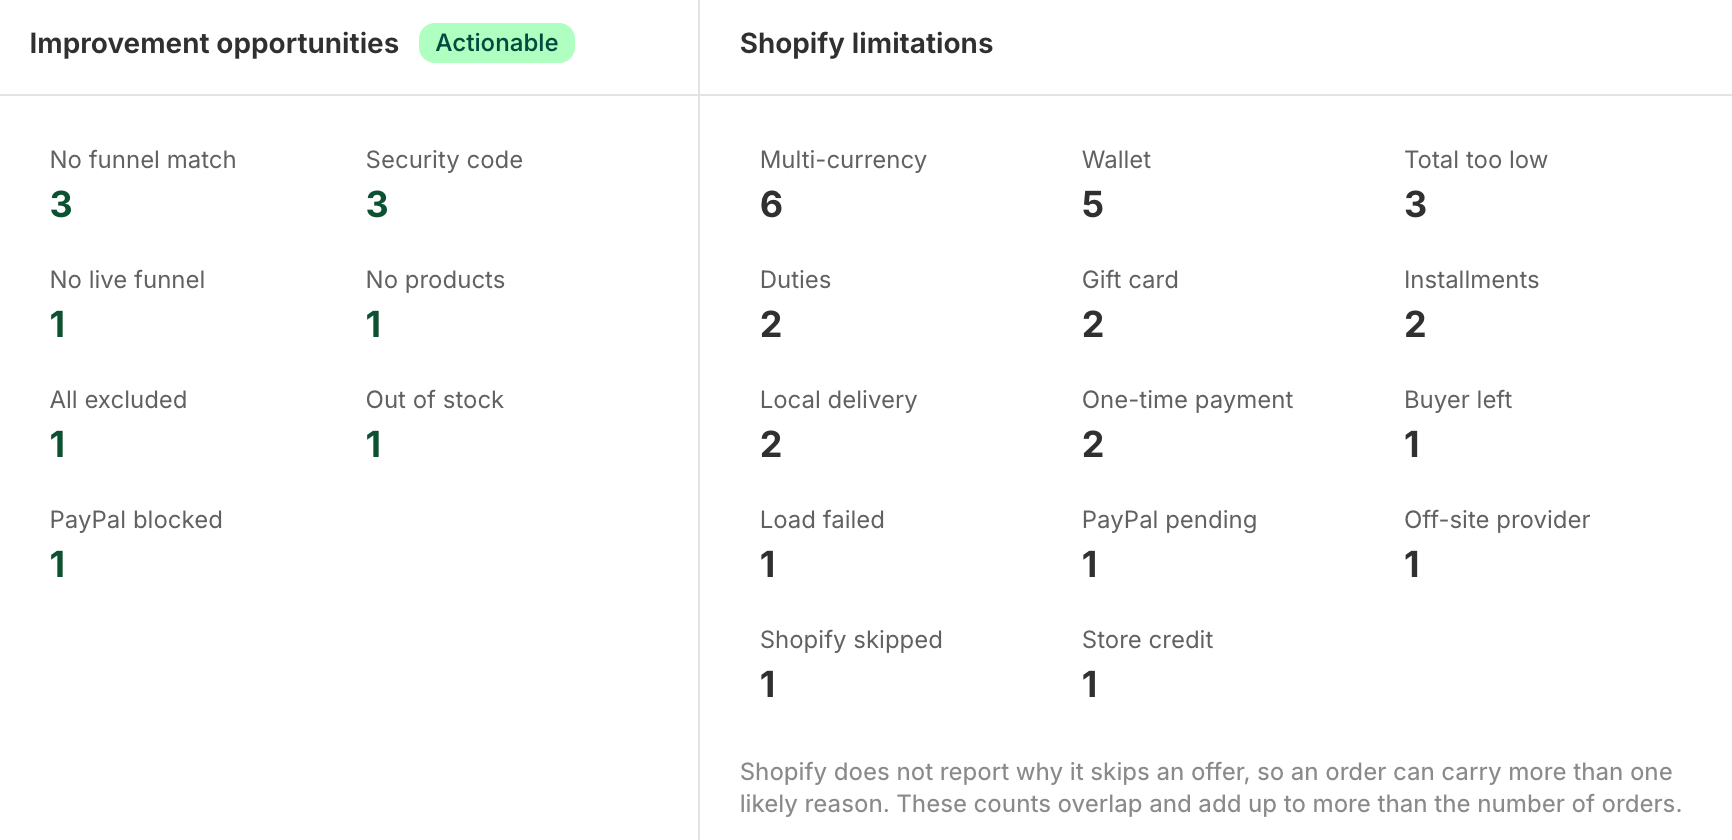Open the PayPal blocked stat
The image size is (1732, 840).
[x=136, y=544]
